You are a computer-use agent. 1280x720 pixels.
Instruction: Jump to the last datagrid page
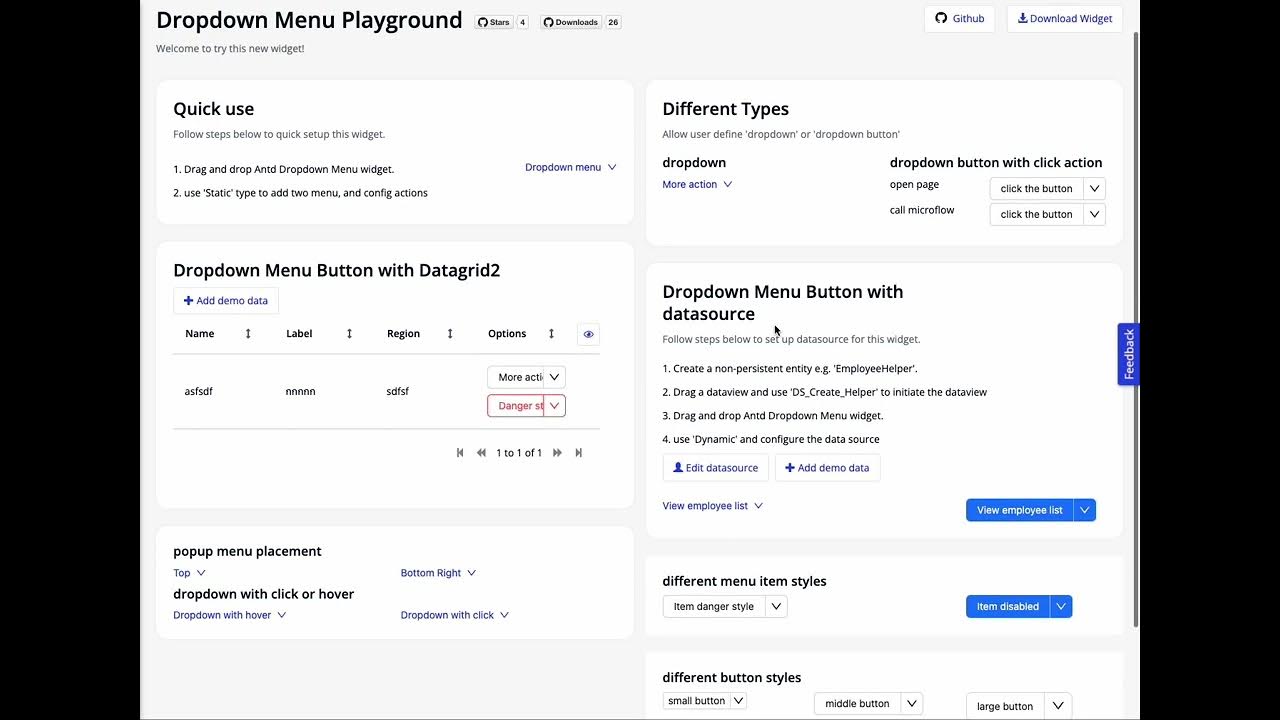click(578, 453)
